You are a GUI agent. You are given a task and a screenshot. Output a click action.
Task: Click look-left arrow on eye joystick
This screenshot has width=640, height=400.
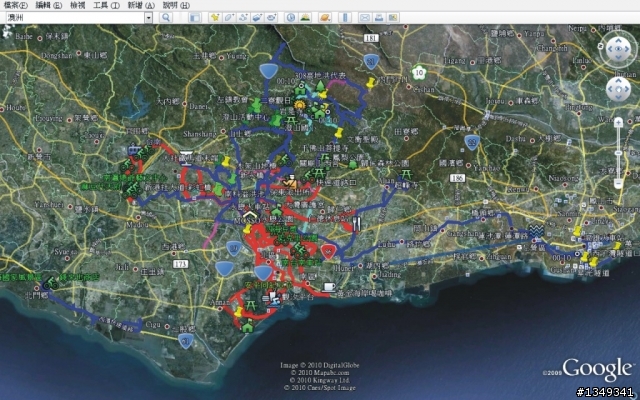point(610,49)
